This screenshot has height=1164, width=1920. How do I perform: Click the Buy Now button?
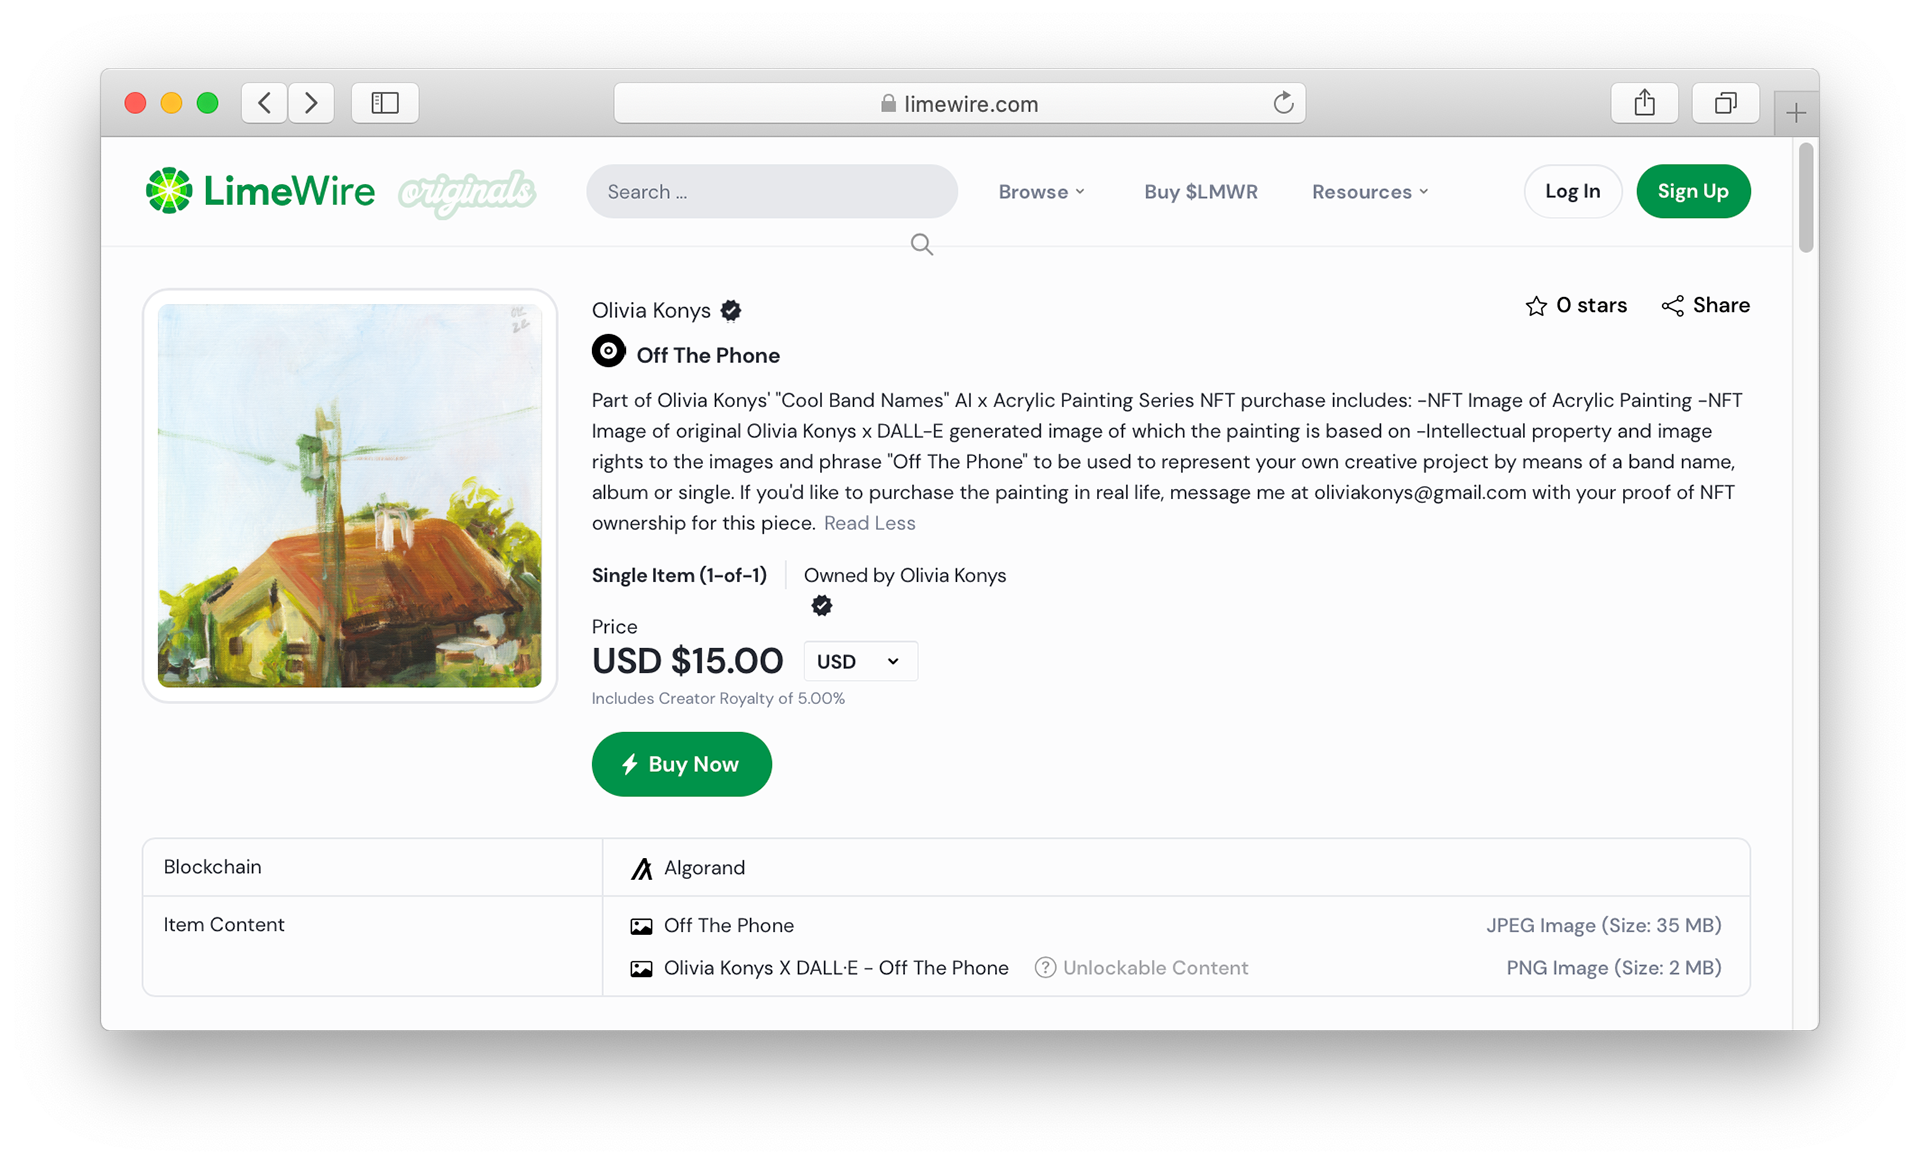tap(682, 764)
